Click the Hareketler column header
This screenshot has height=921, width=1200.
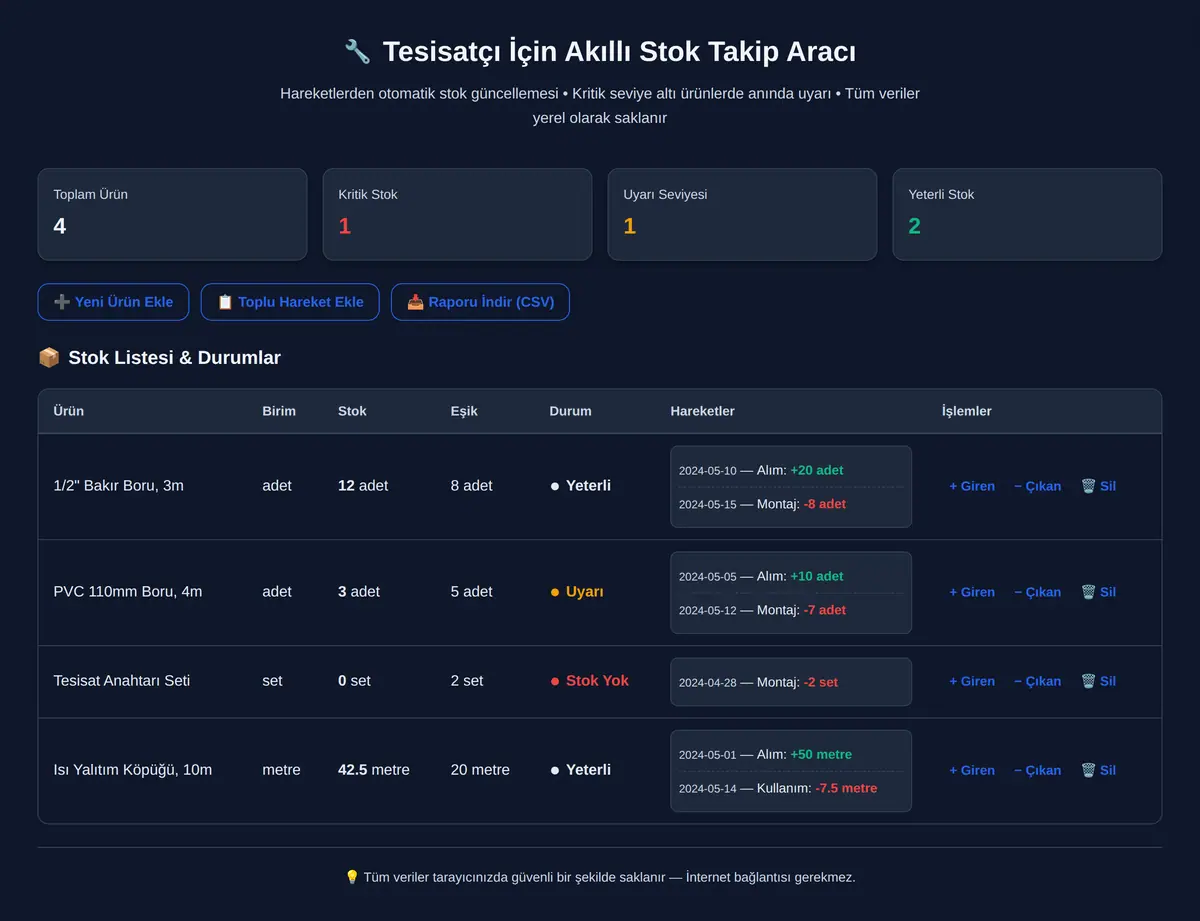[702, 411]
